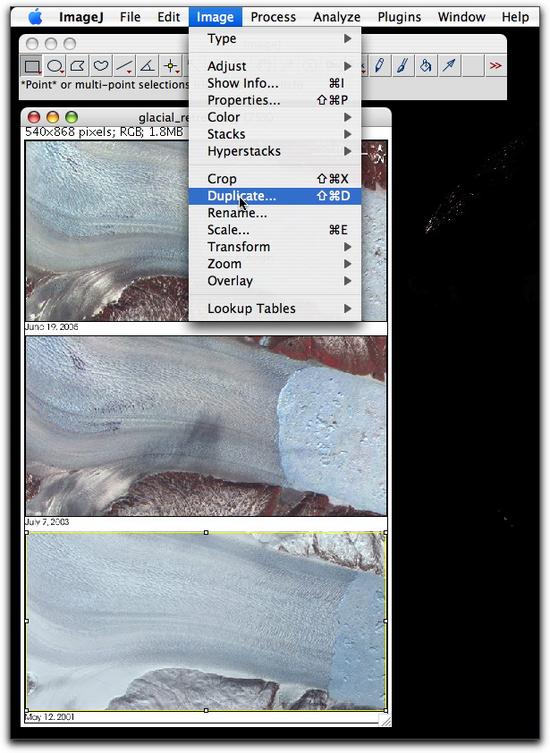Select the Rectangle selection tool
The image size is (550, 753).
[32, 66]
